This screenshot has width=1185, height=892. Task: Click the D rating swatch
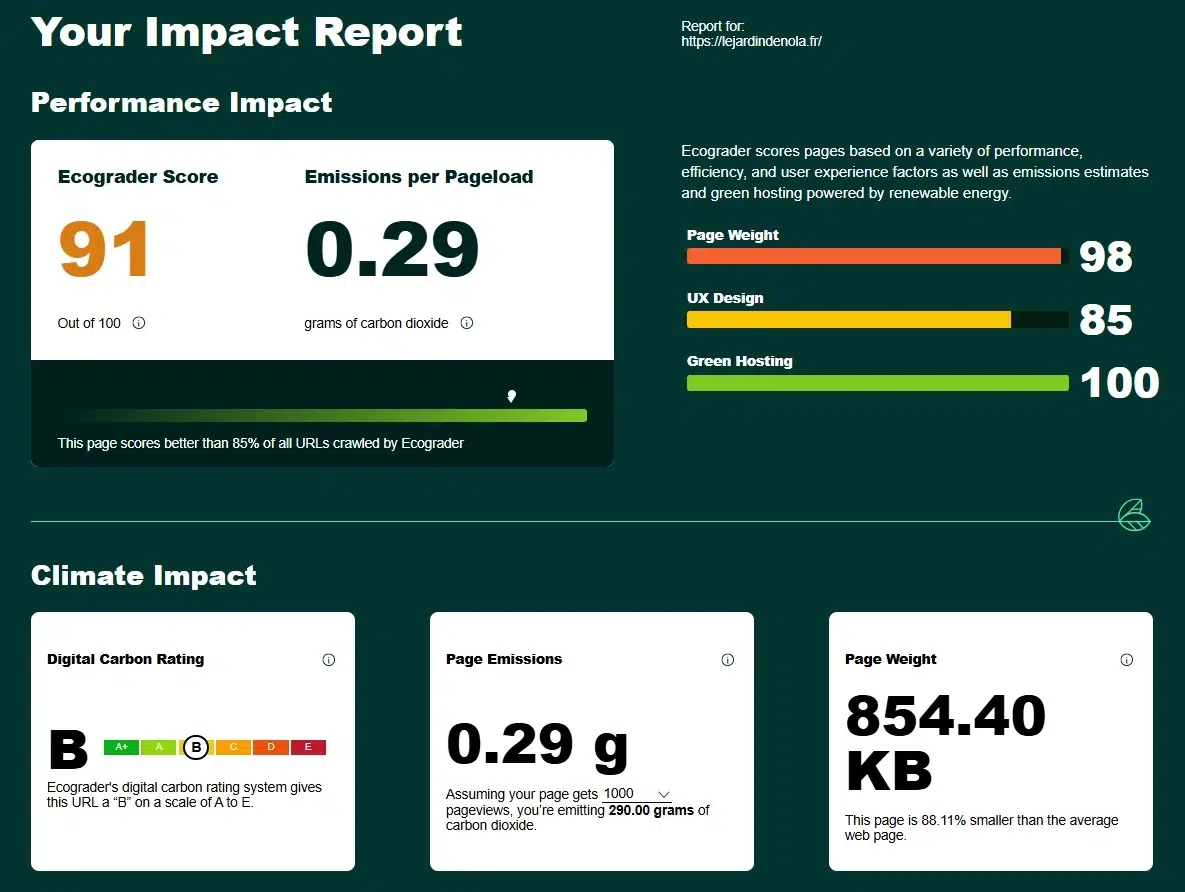click(x=271, y=747)
